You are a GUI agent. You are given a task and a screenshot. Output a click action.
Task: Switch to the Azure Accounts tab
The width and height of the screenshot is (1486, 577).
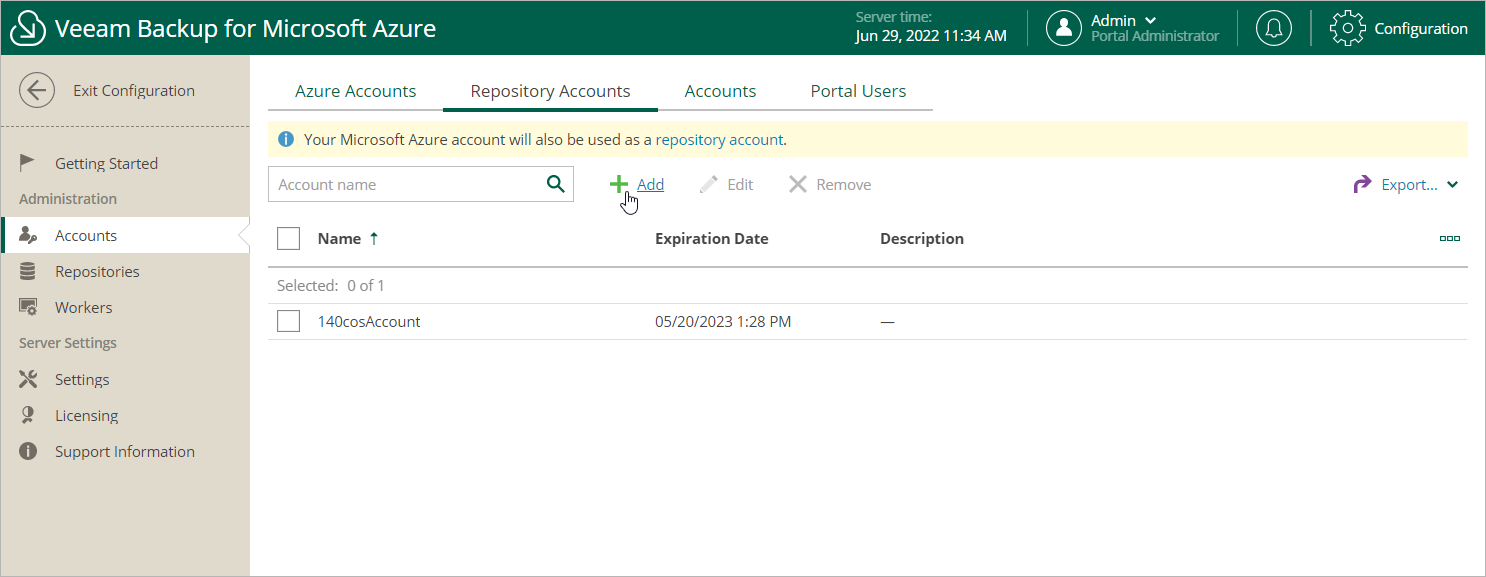355,91
